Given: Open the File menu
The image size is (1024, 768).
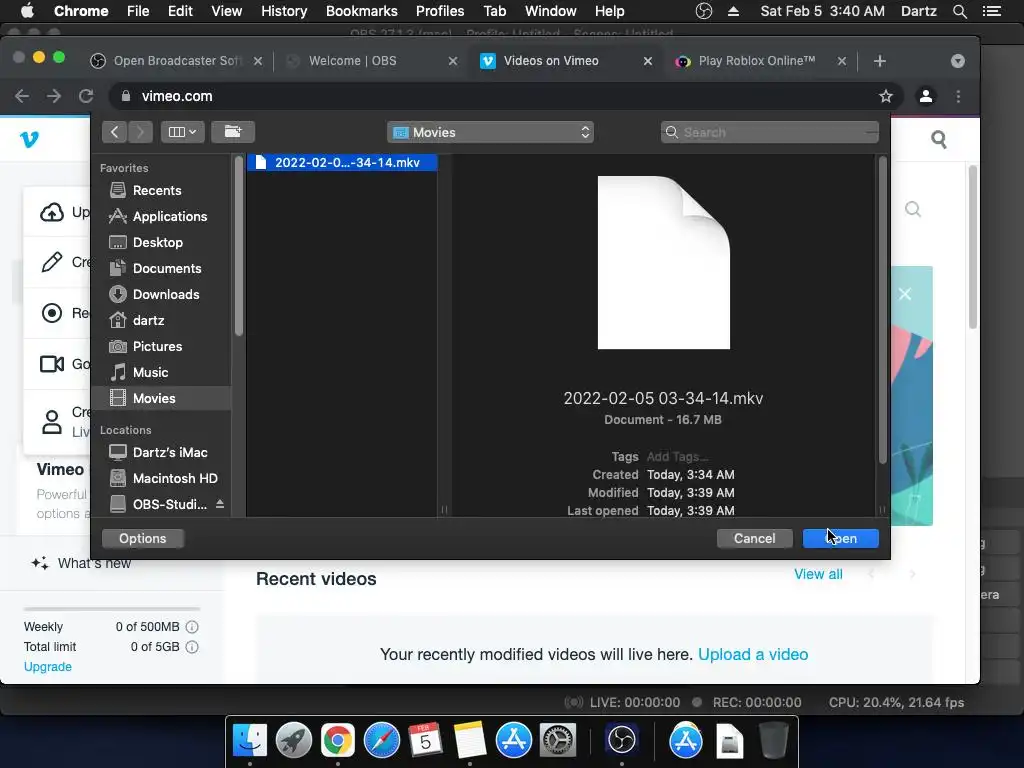Looking at the screenshot, I should tap(138, 11).
